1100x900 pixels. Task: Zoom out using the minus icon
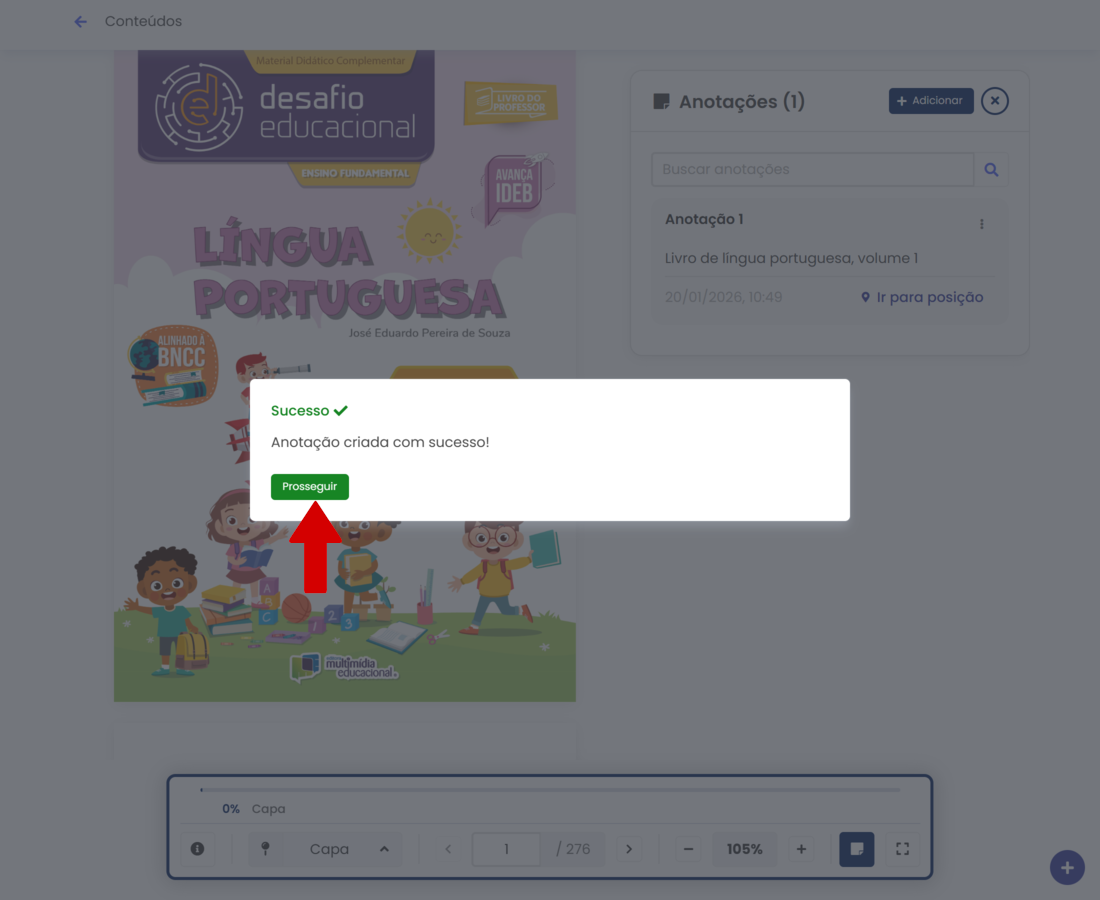click(688, 848)
